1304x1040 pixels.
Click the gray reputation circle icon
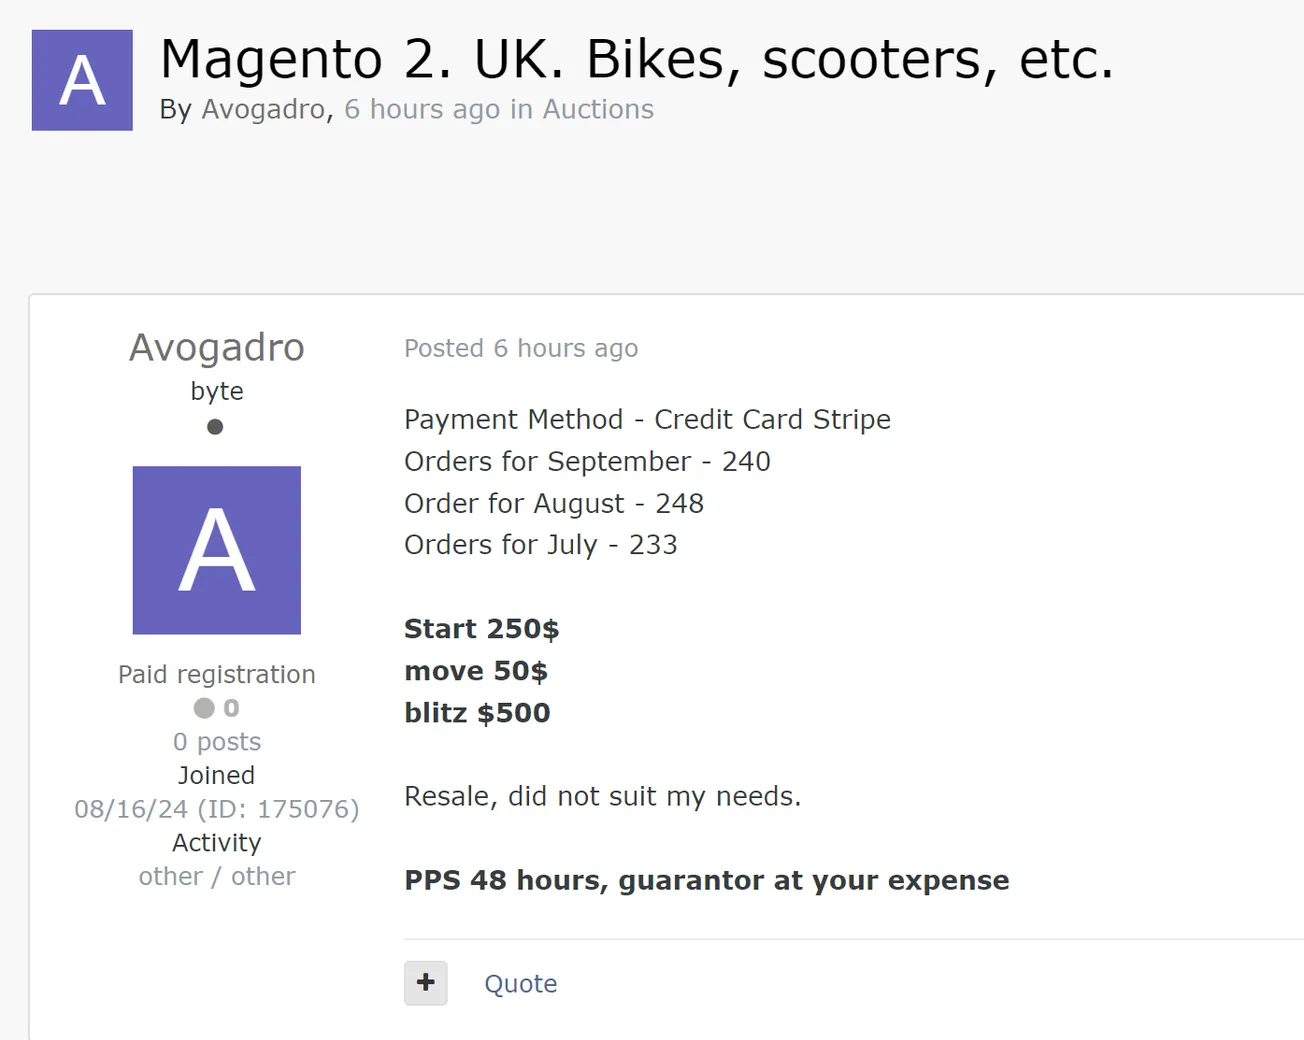204,708
